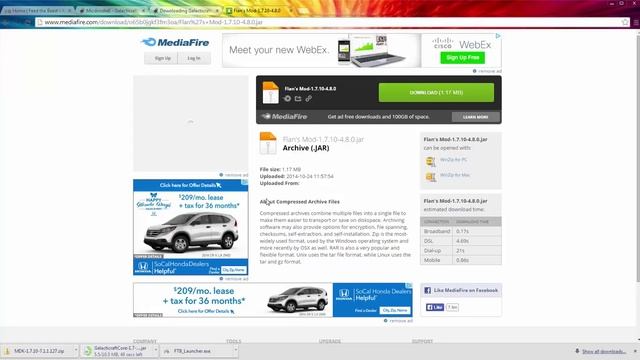Click the page icon in the address bar
The image size is (640, 360).
(40, 22)
